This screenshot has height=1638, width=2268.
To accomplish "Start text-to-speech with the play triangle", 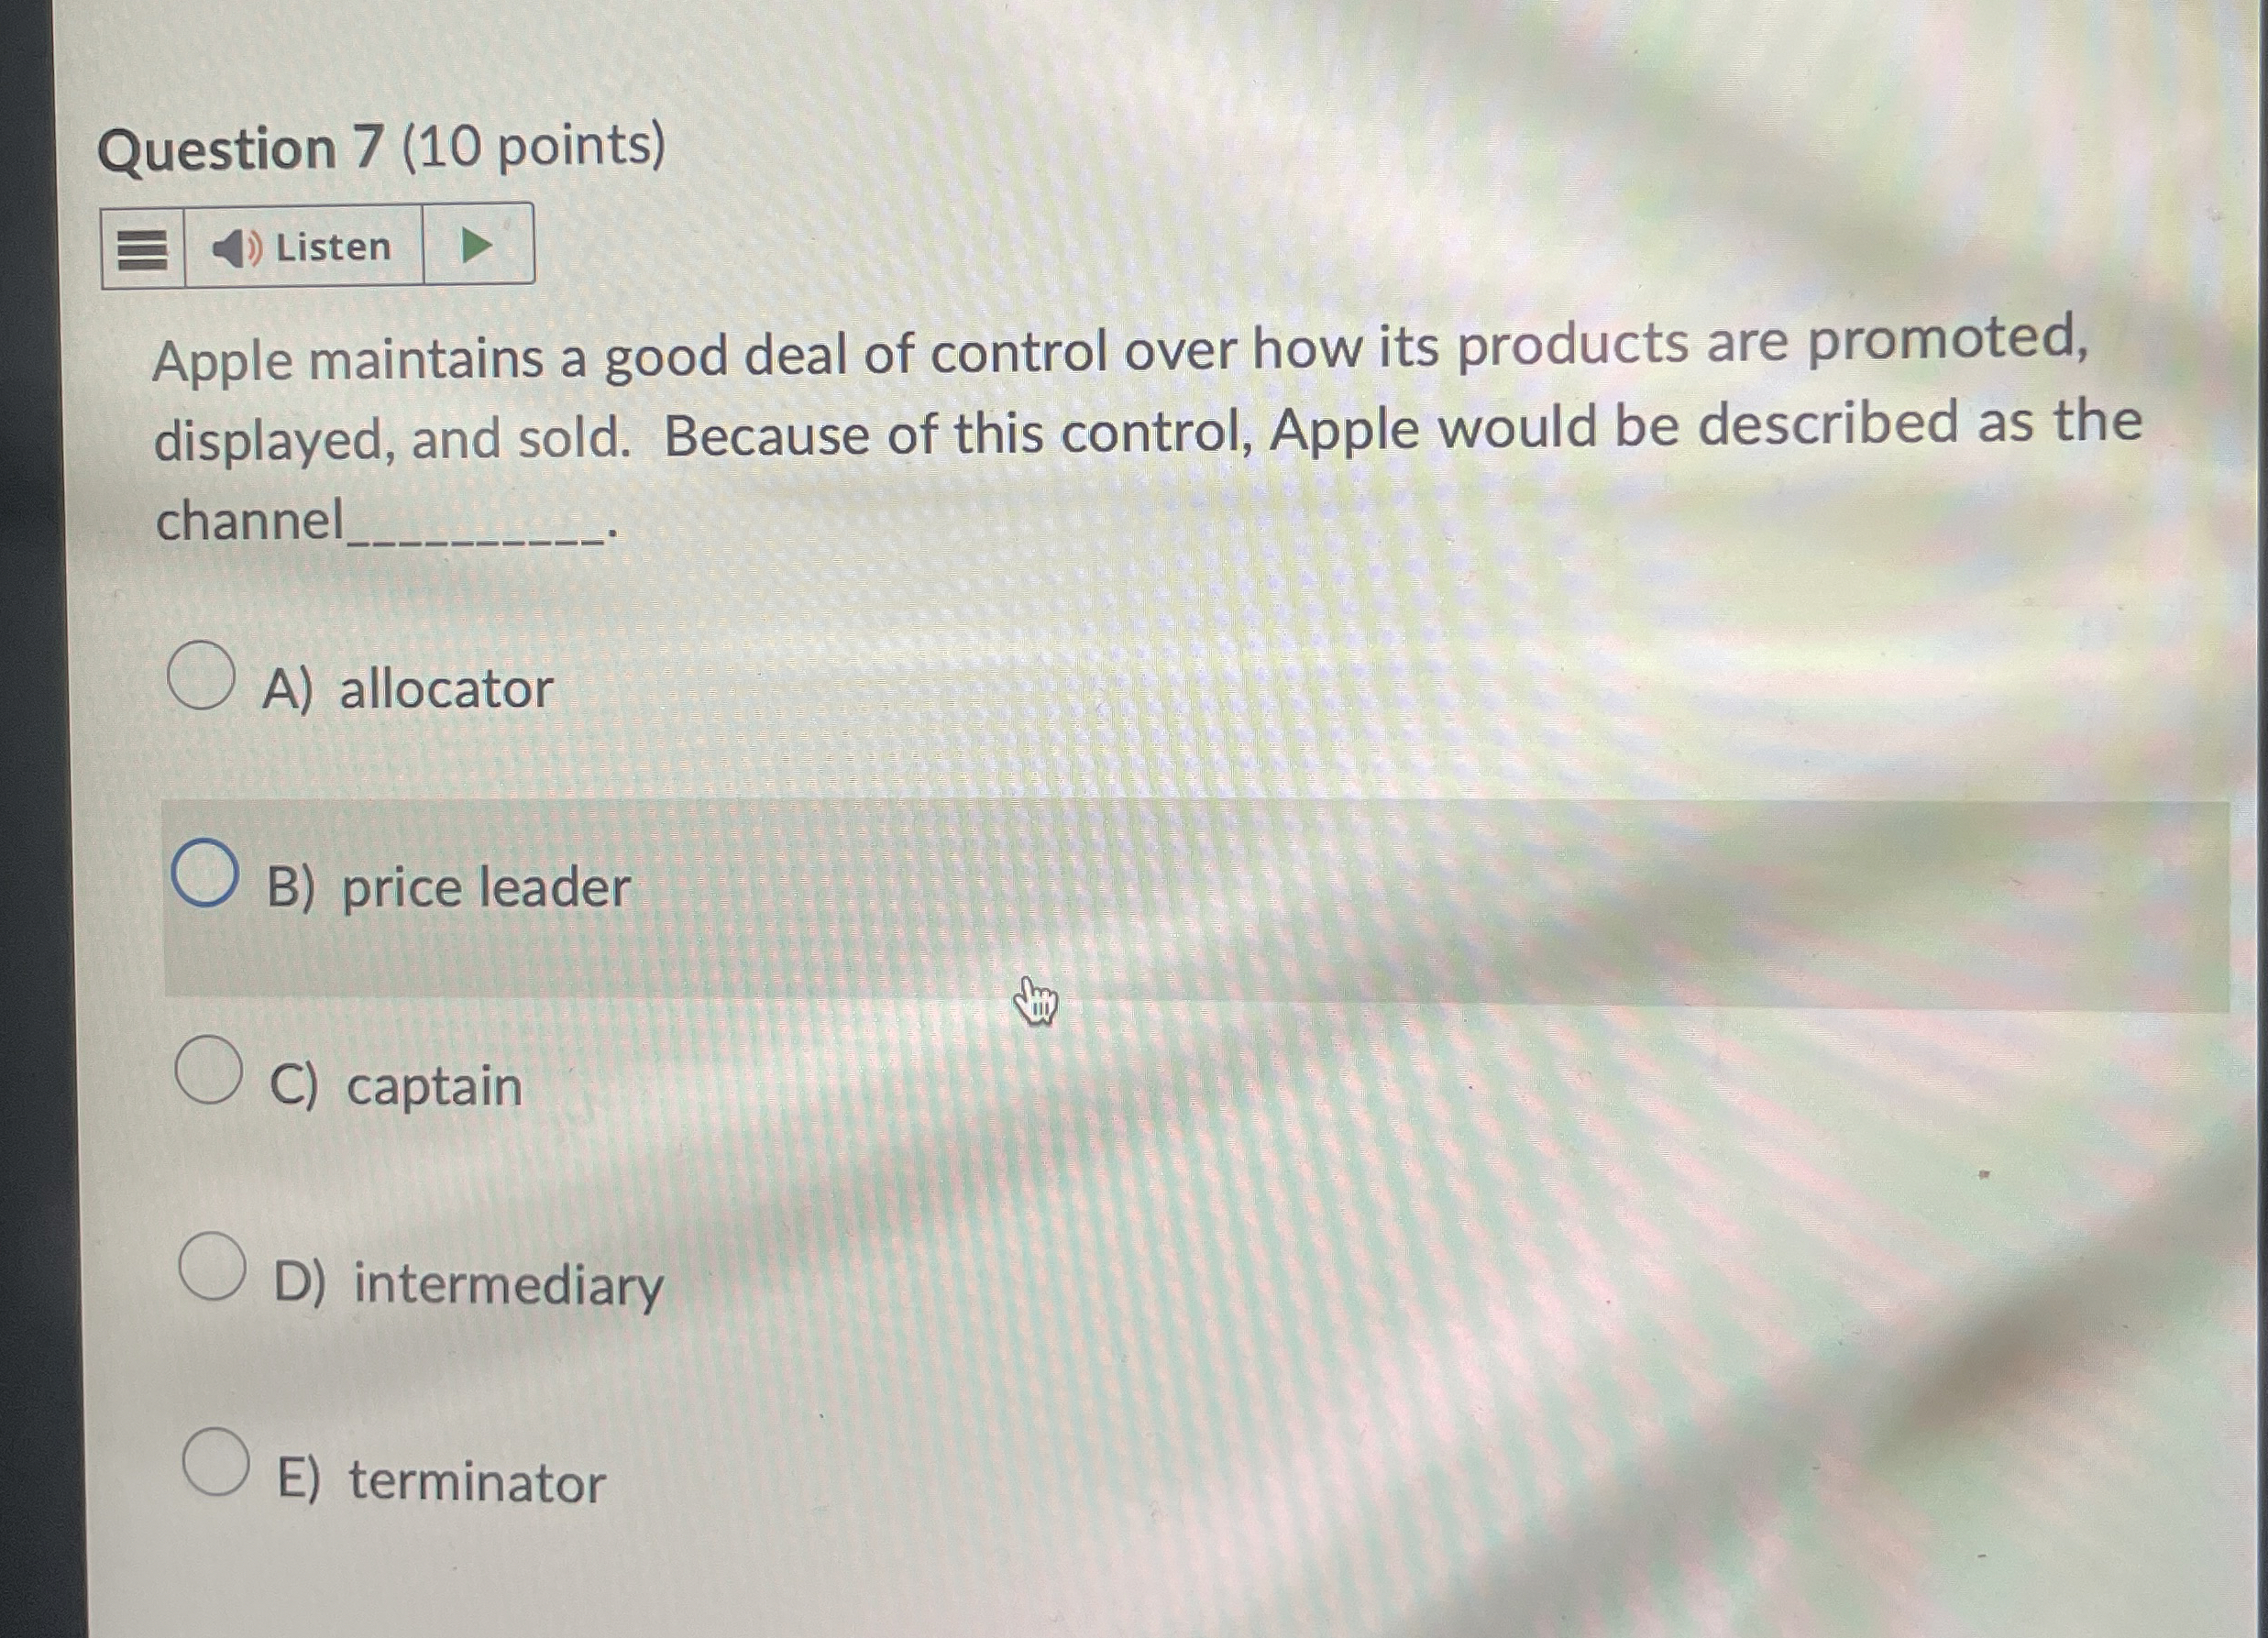I will pyautogui.click(x=477, y=247).
